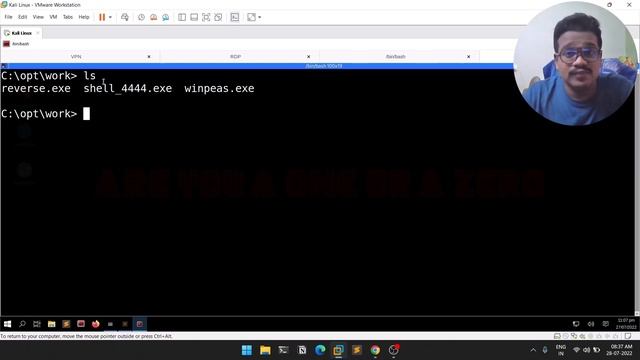Toggle the thumbnail bar view icon
The width and height of the screenshot is (640, 360).
(x=194, y=17)
